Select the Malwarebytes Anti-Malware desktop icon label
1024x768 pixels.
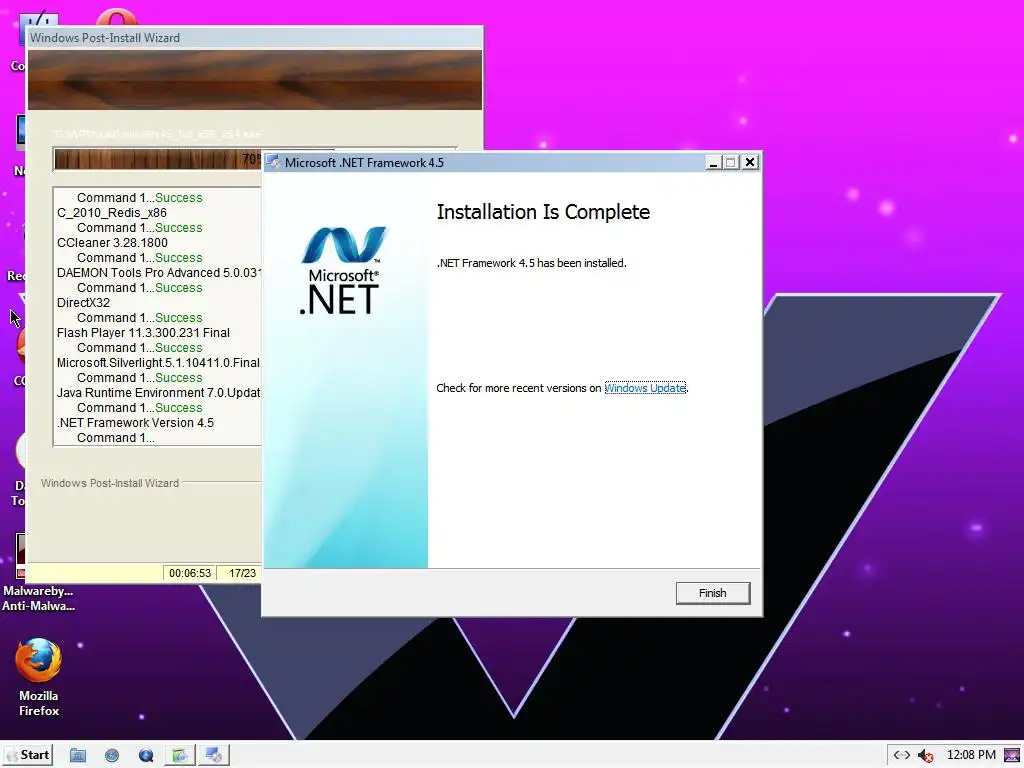click(x=38, y=598)
